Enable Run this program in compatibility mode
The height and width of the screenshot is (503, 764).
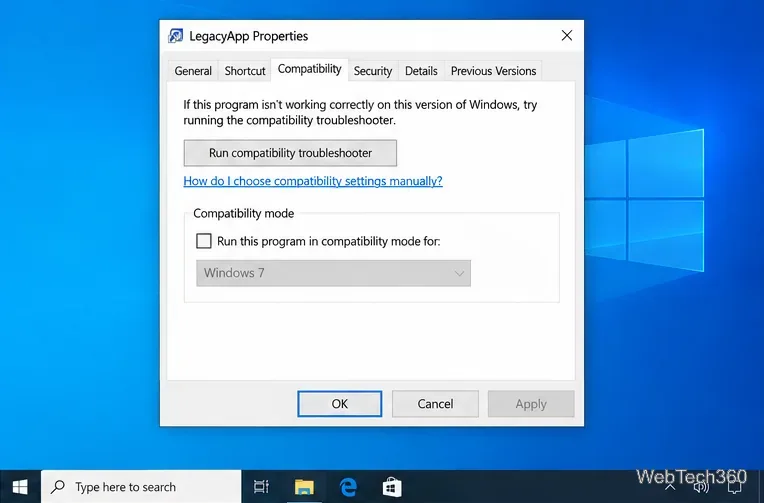click(x=204, y=241)
